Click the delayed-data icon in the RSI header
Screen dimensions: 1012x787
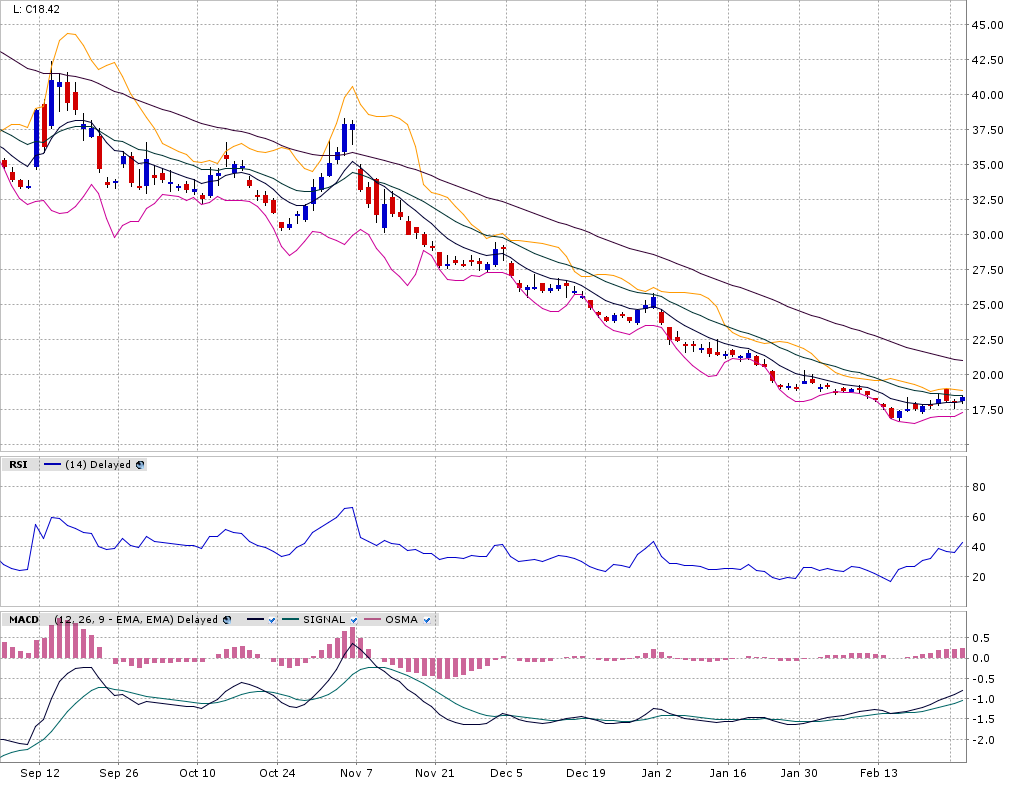point(140,464)
